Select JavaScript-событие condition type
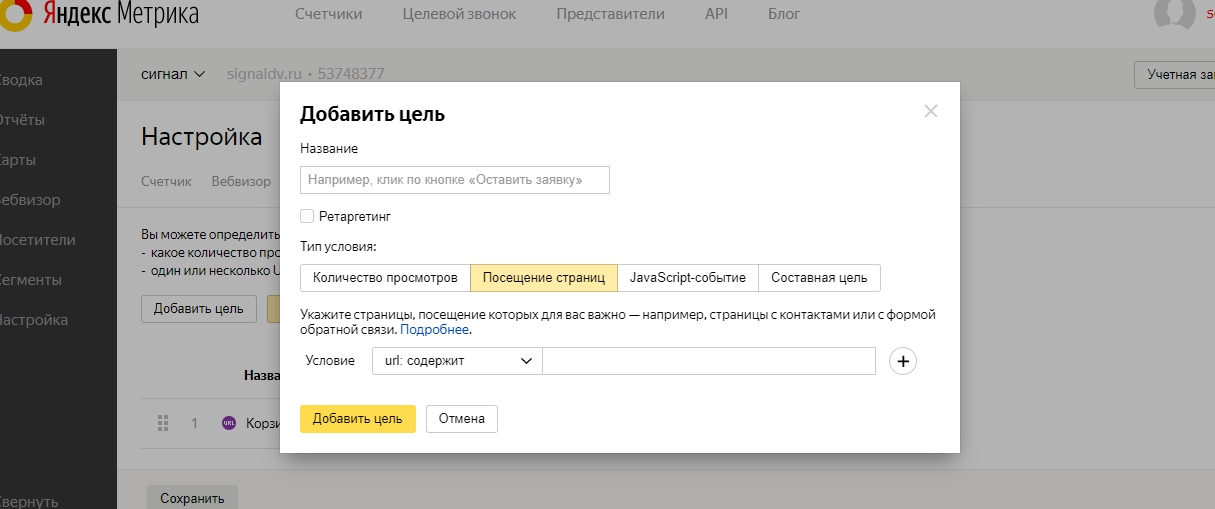Viewport: 1215px width, 509px height. click(688, 278)
